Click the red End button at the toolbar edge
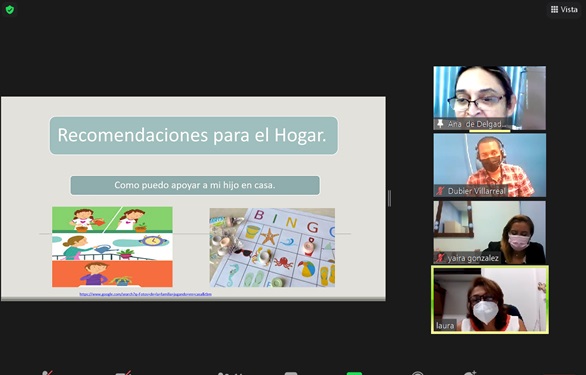 559,374
